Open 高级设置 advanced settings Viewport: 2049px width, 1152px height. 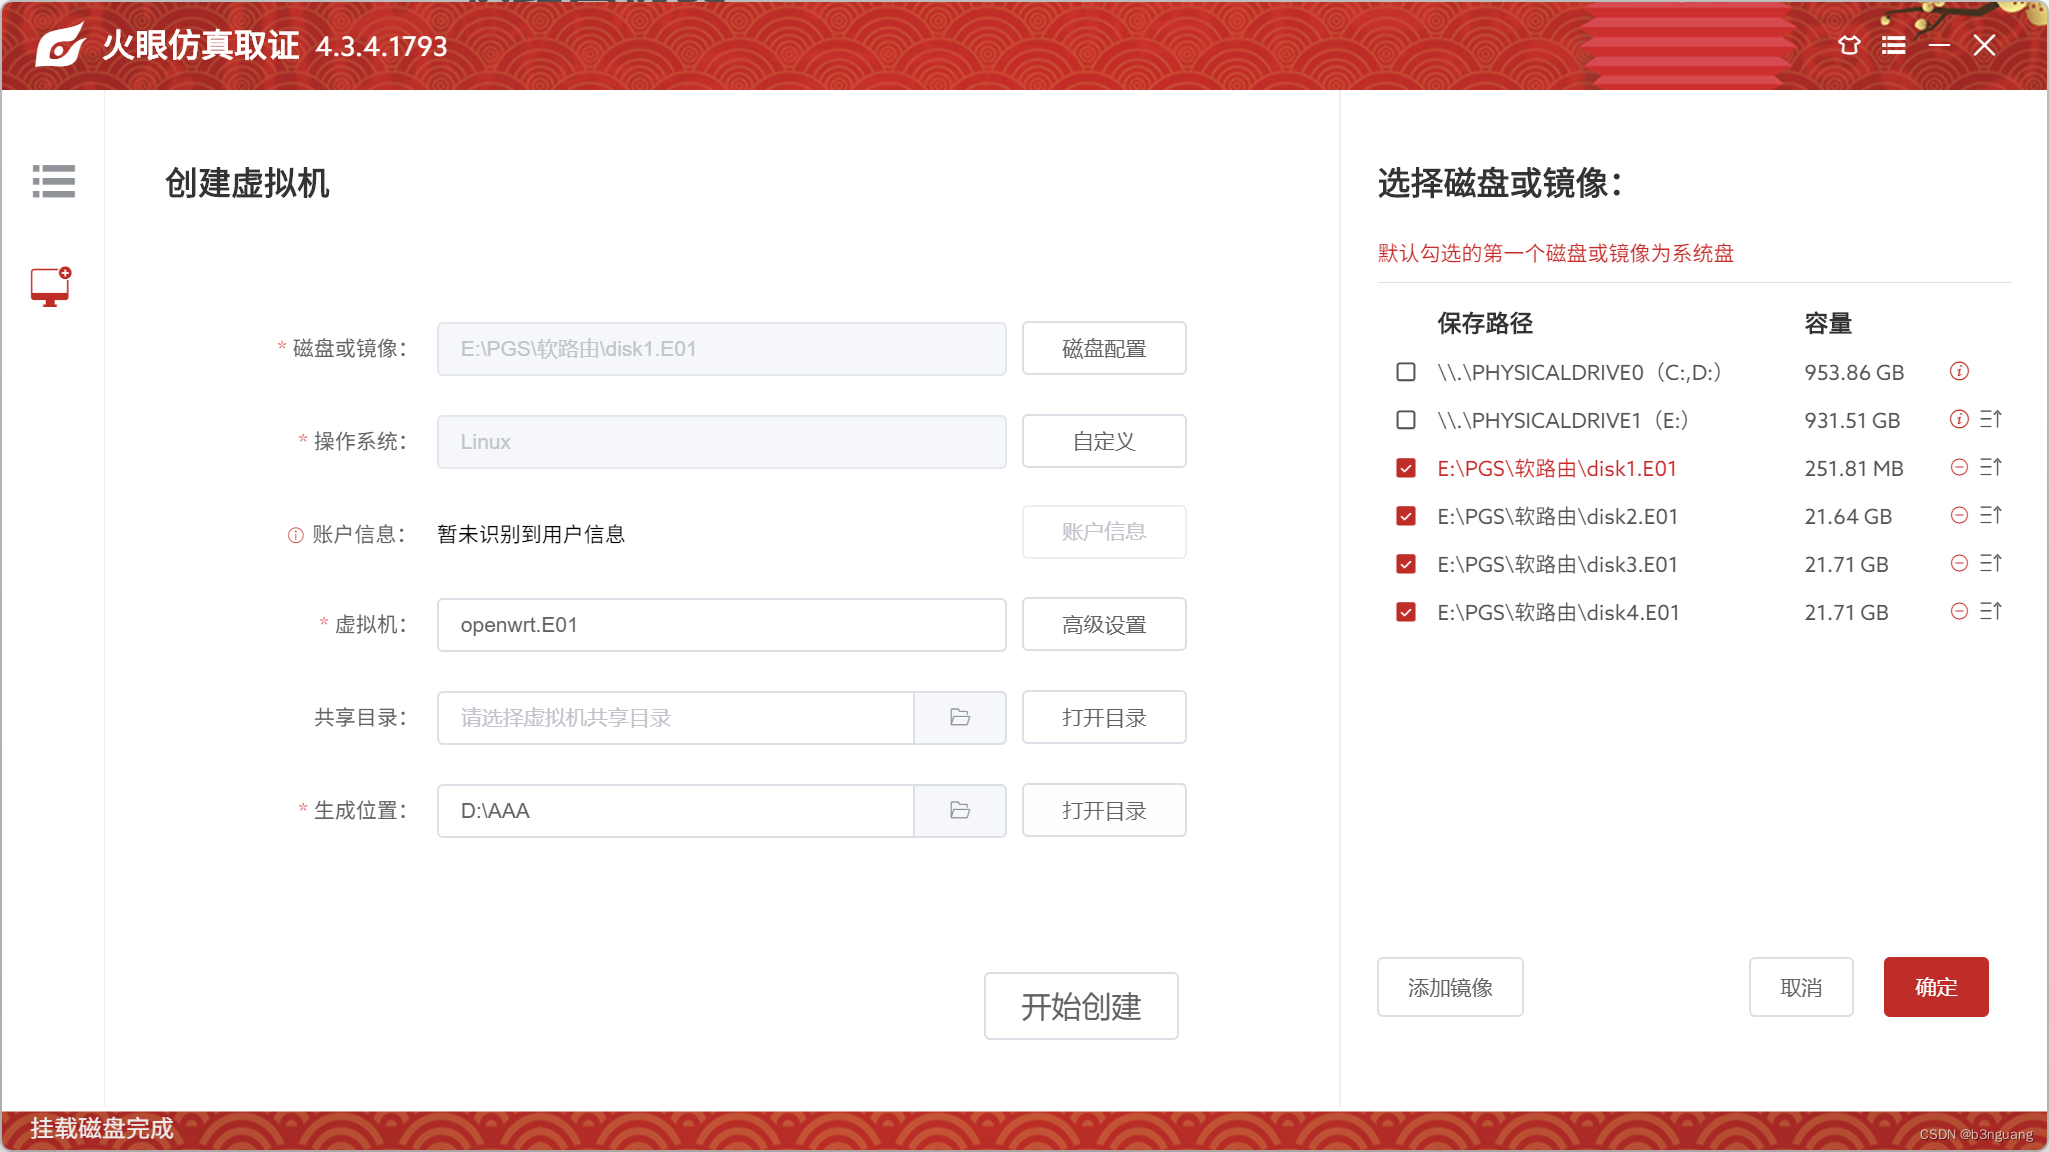point(1103,625)
